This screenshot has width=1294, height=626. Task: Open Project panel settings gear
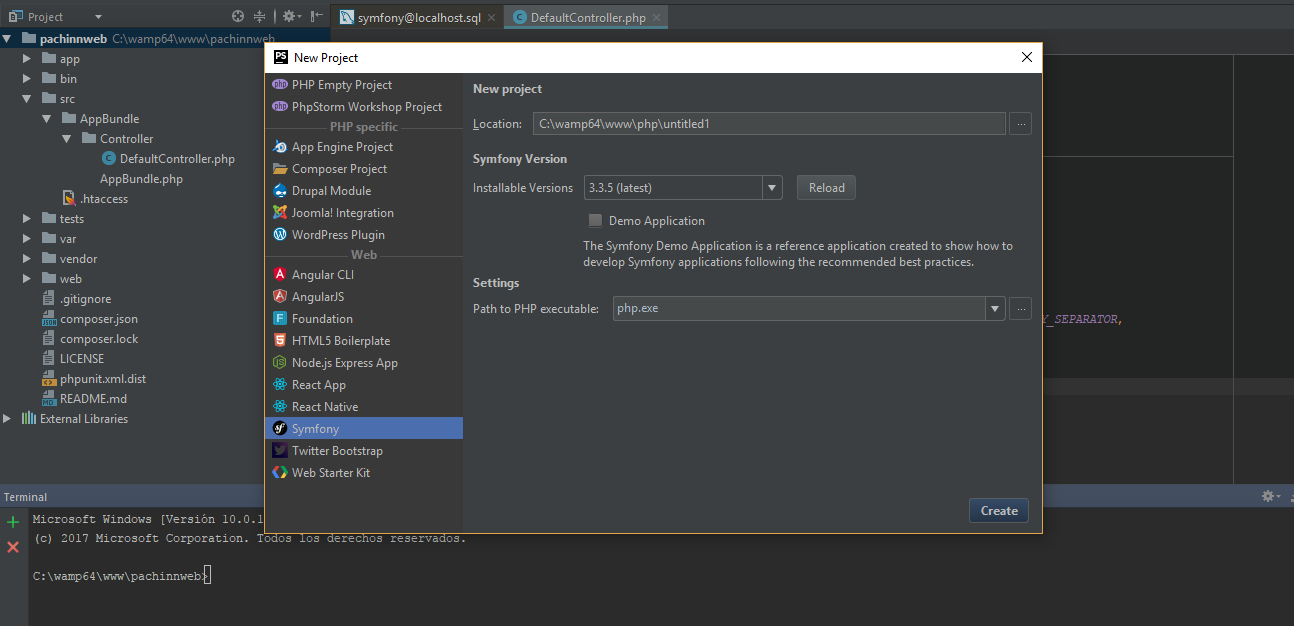(290, 16)
